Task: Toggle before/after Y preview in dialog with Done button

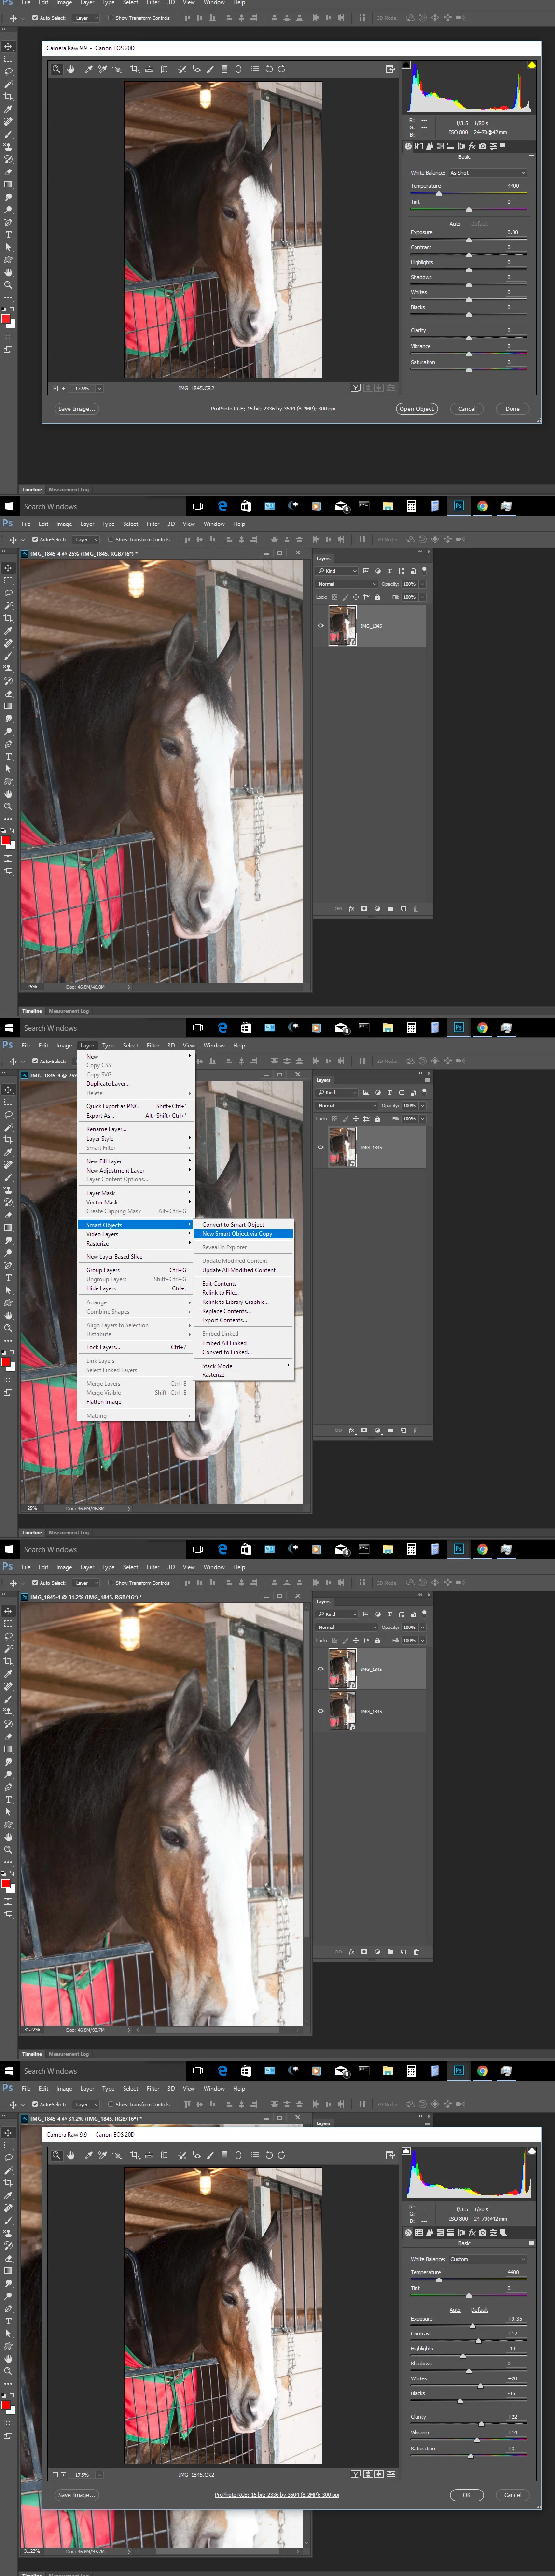Action: click(355, 388)
